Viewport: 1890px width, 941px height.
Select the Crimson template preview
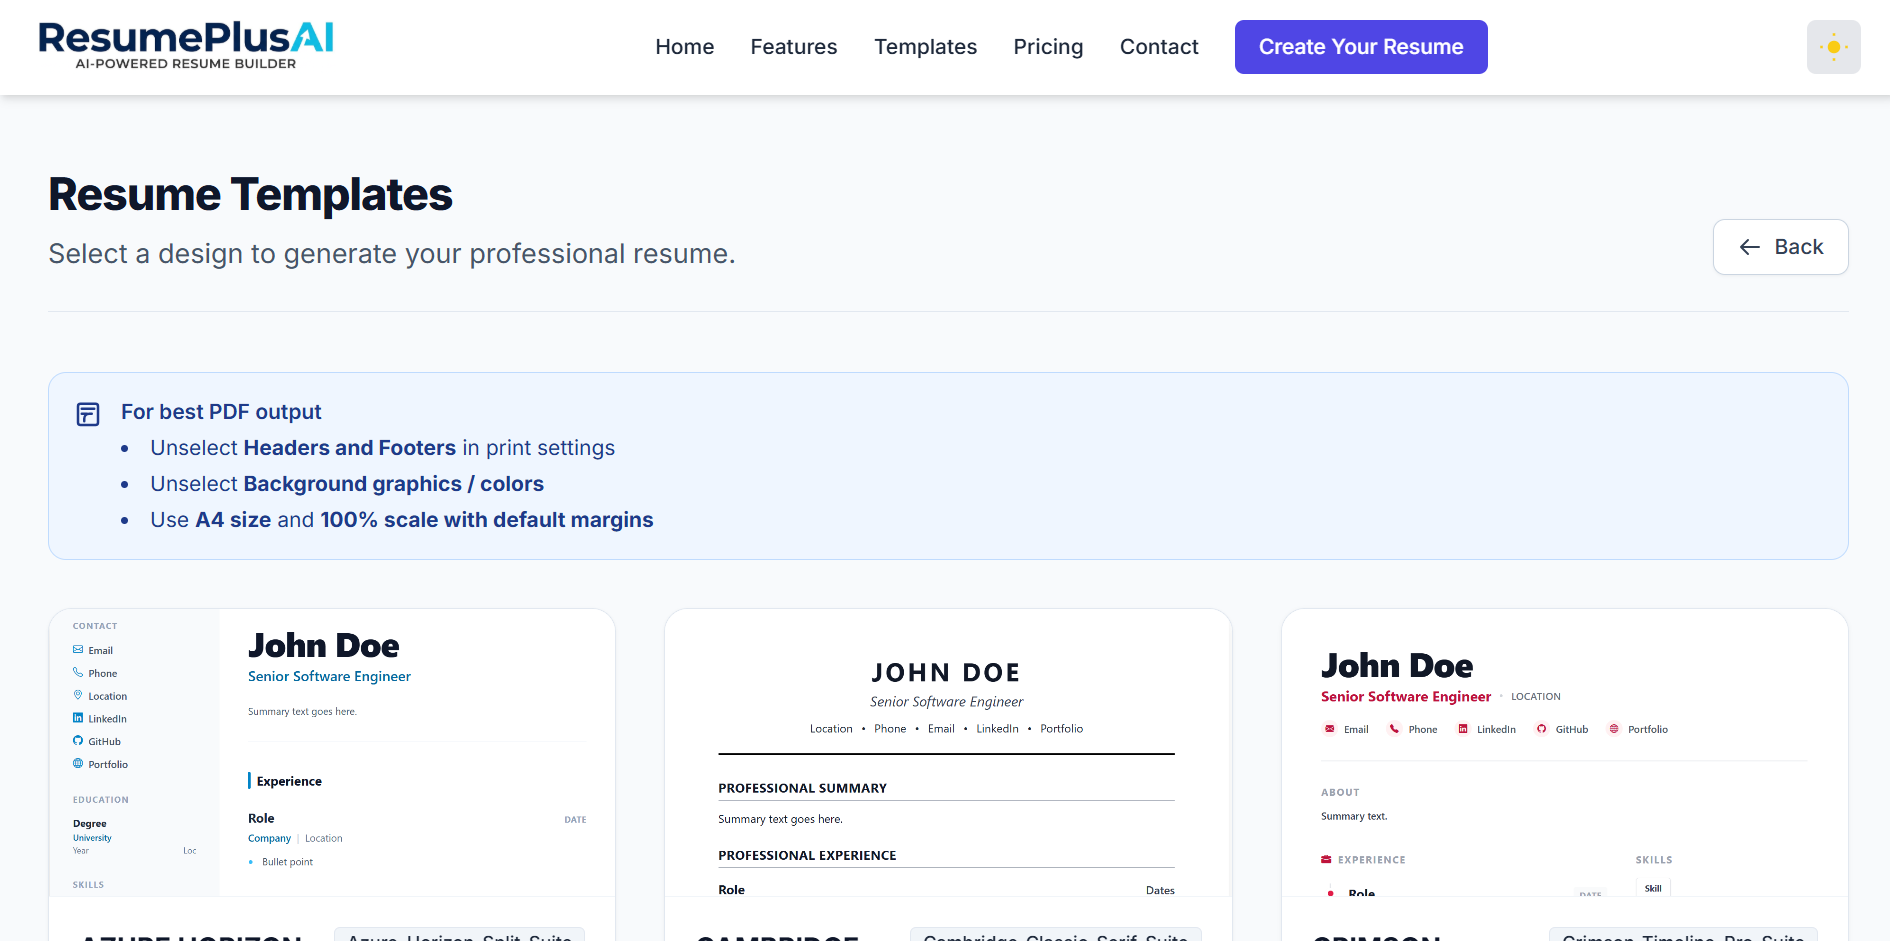click(1564, 752)
